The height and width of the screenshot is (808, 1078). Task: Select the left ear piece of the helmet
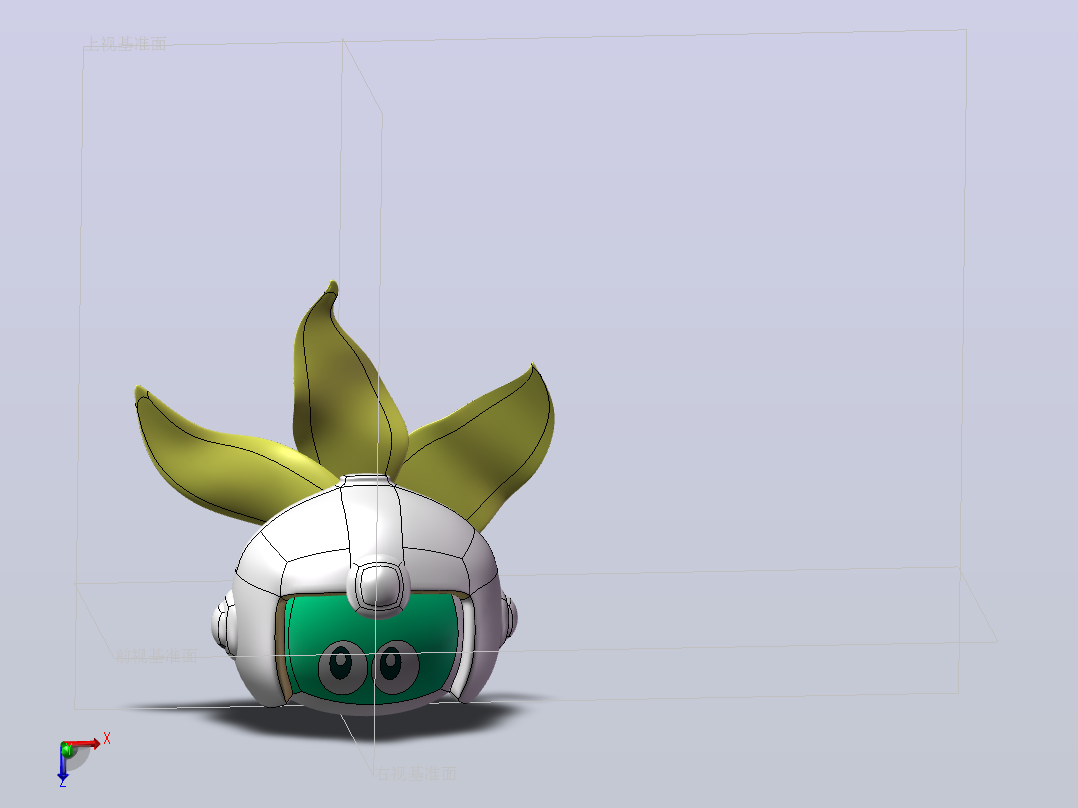point(223,626)
